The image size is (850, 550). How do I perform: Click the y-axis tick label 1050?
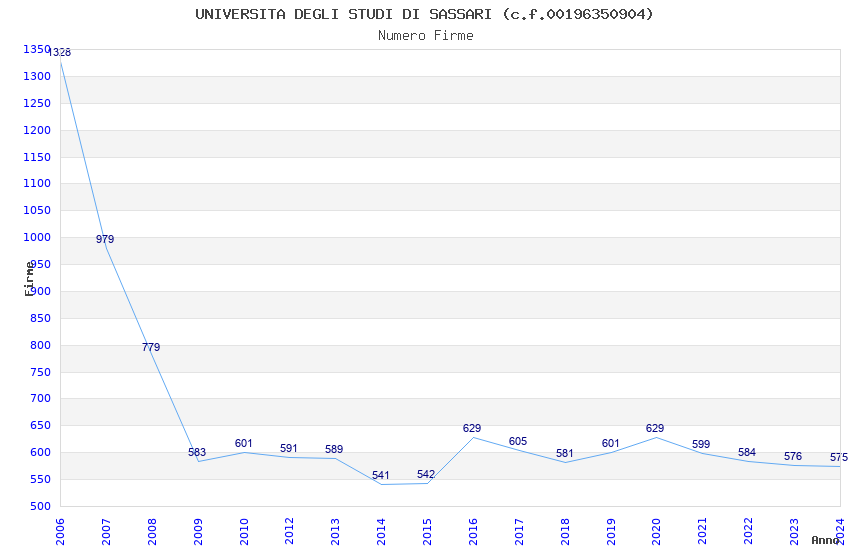36,210
